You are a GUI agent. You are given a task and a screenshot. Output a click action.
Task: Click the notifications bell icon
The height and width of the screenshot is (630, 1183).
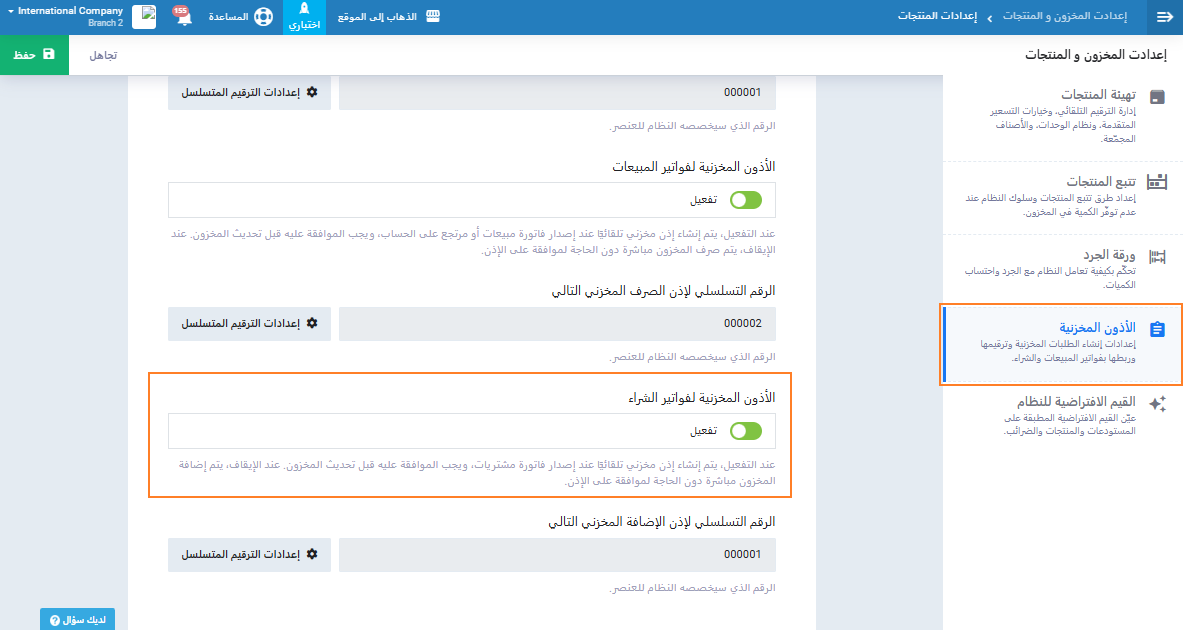click(184, 18)
